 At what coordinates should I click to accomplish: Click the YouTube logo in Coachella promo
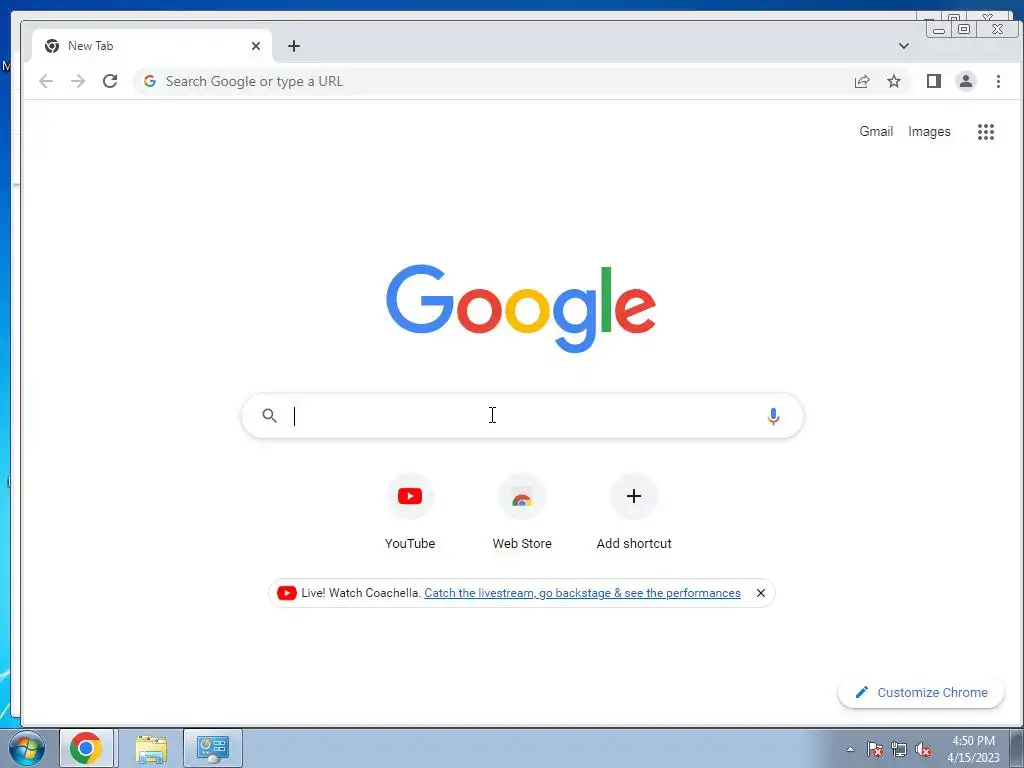286,593
